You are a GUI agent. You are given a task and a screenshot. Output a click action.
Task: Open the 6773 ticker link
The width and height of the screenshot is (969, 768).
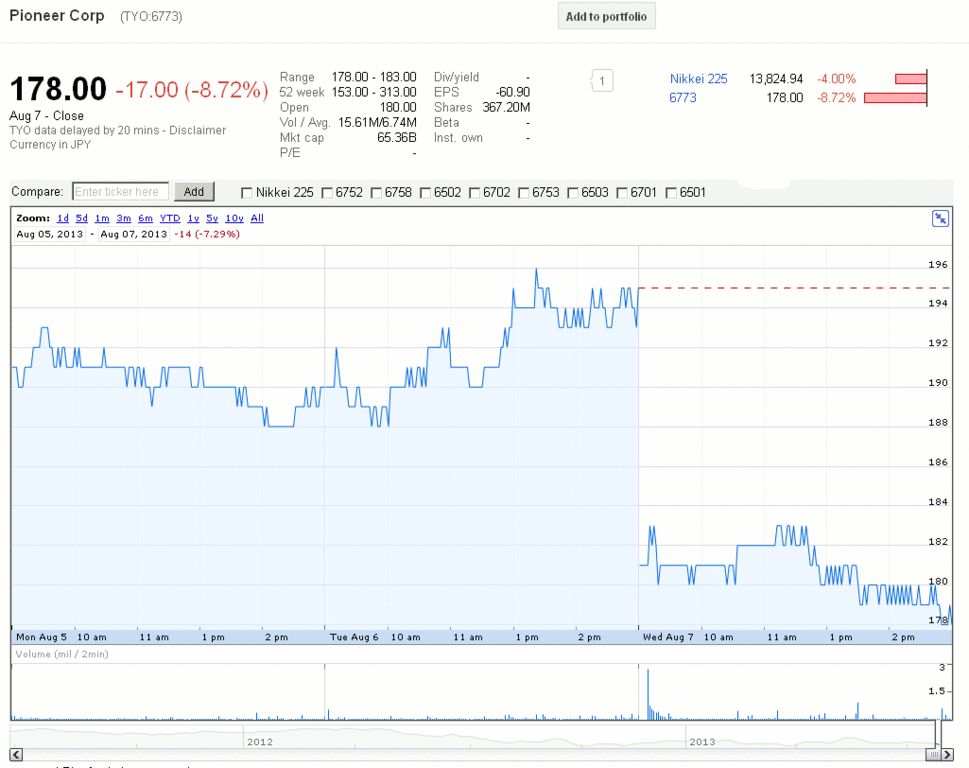pyautogui.click(x=683, y=98)
